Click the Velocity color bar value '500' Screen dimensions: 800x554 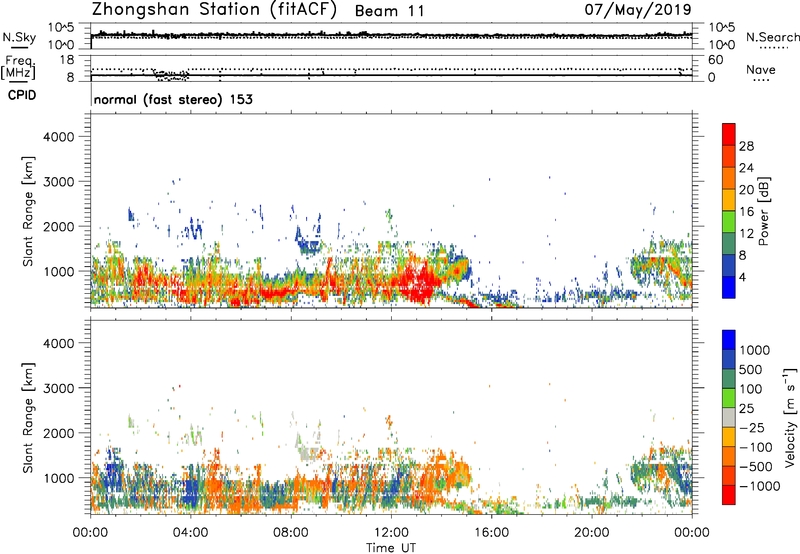click(x=751, y=370)
